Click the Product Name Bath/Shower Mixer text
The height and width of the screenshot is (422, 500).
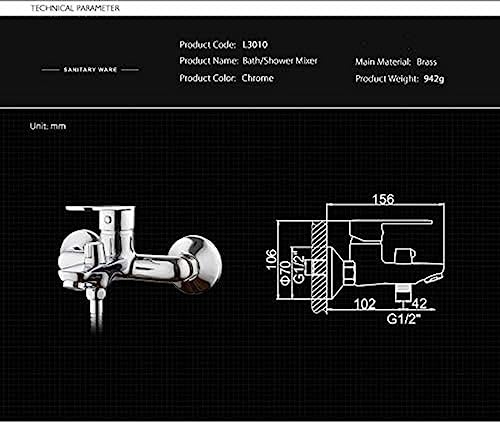[x=248, y=61]
